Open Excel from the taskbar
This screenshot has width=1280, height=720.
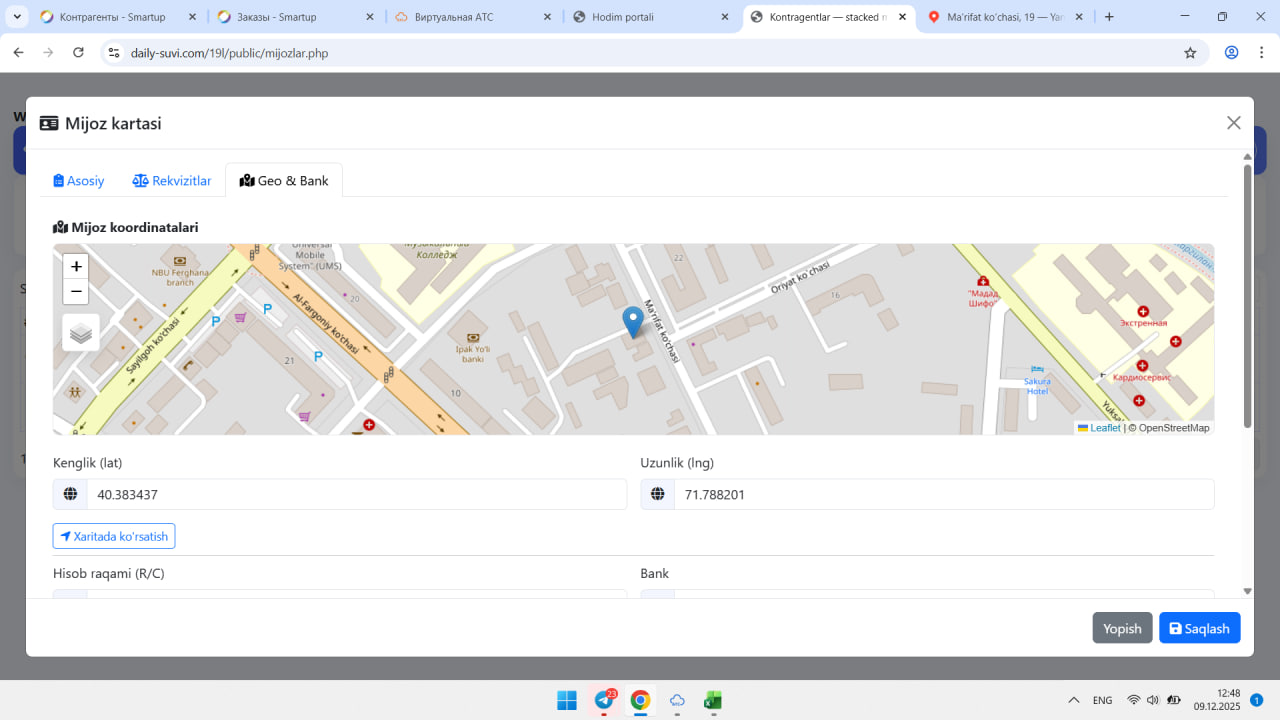[713, 700]
